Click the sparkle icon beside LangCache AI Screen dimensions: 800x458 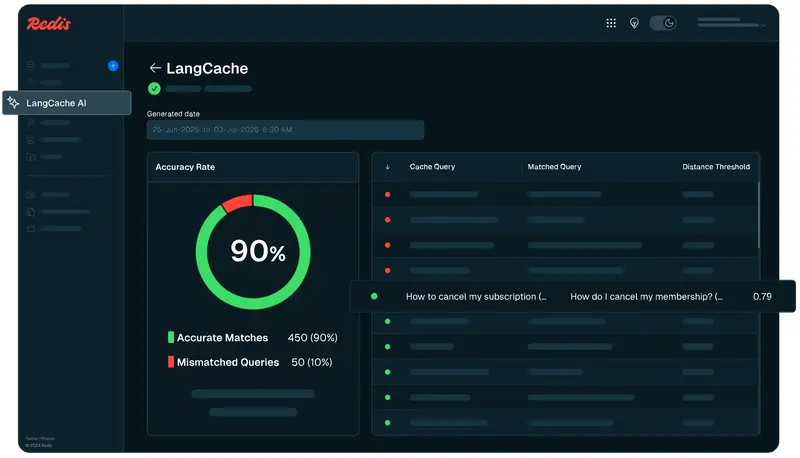[x=13, y=103]
